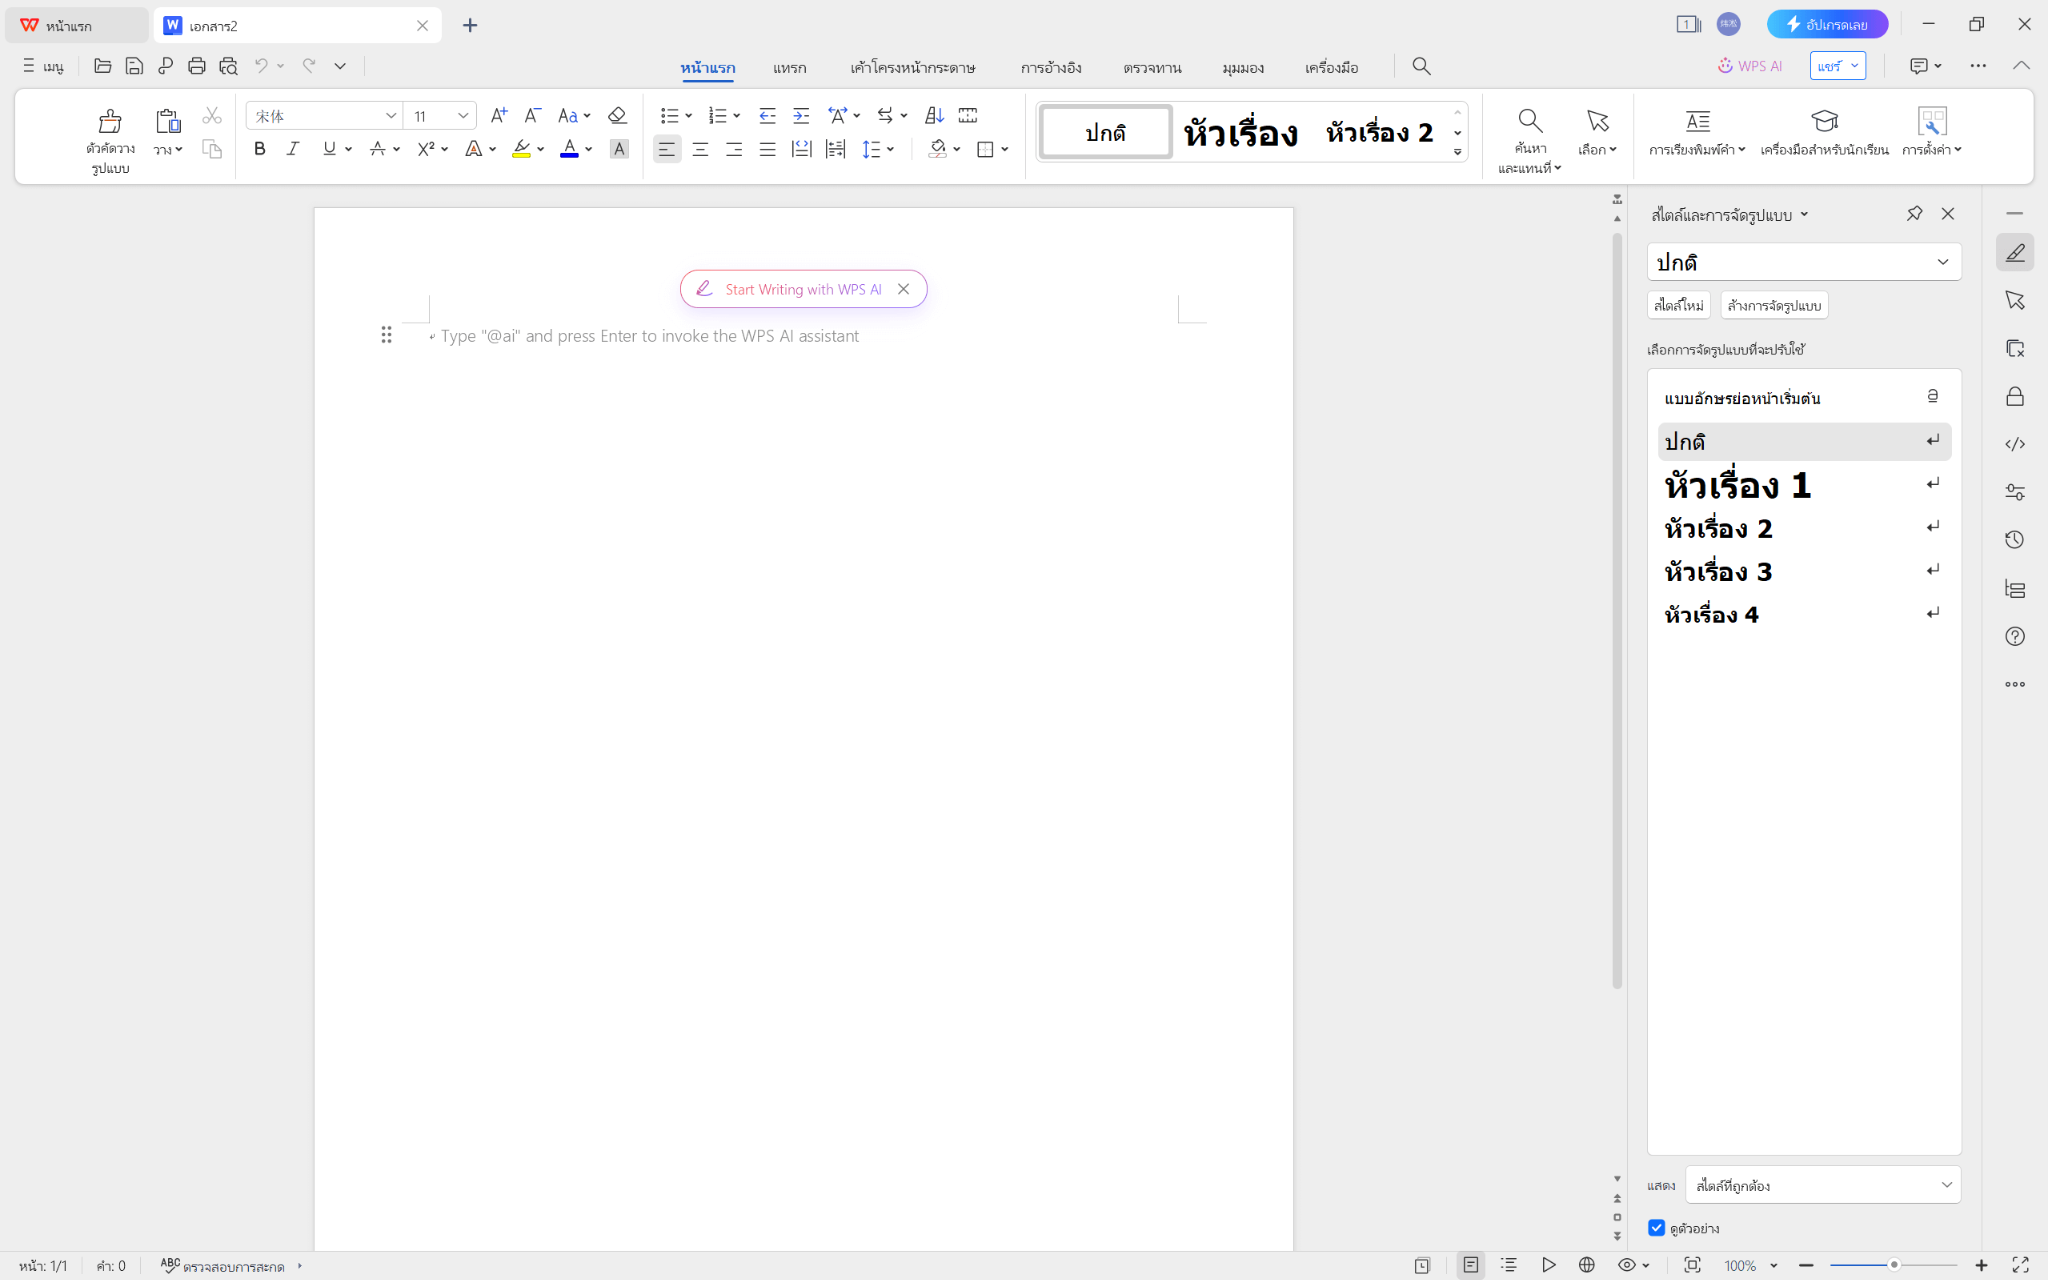Pin the styles and formatting panel
Image resolution: width=2048 pixels, height=1280 pixels.
click(1914, 214)
